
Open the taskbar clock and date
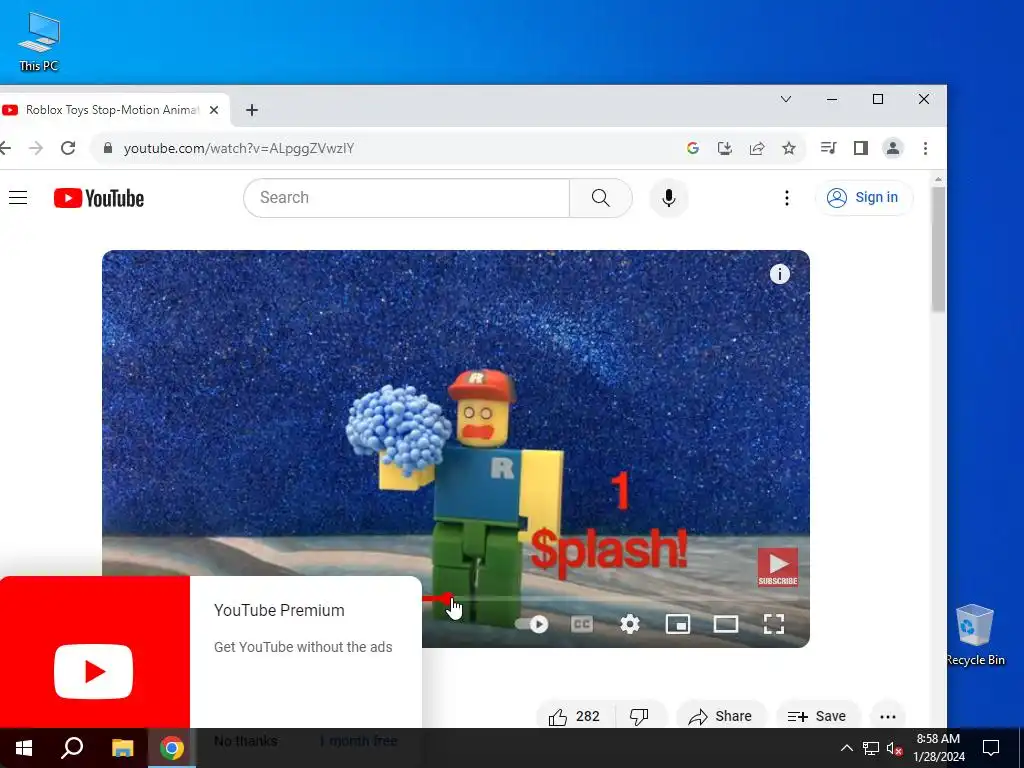[x=938, y=748]
